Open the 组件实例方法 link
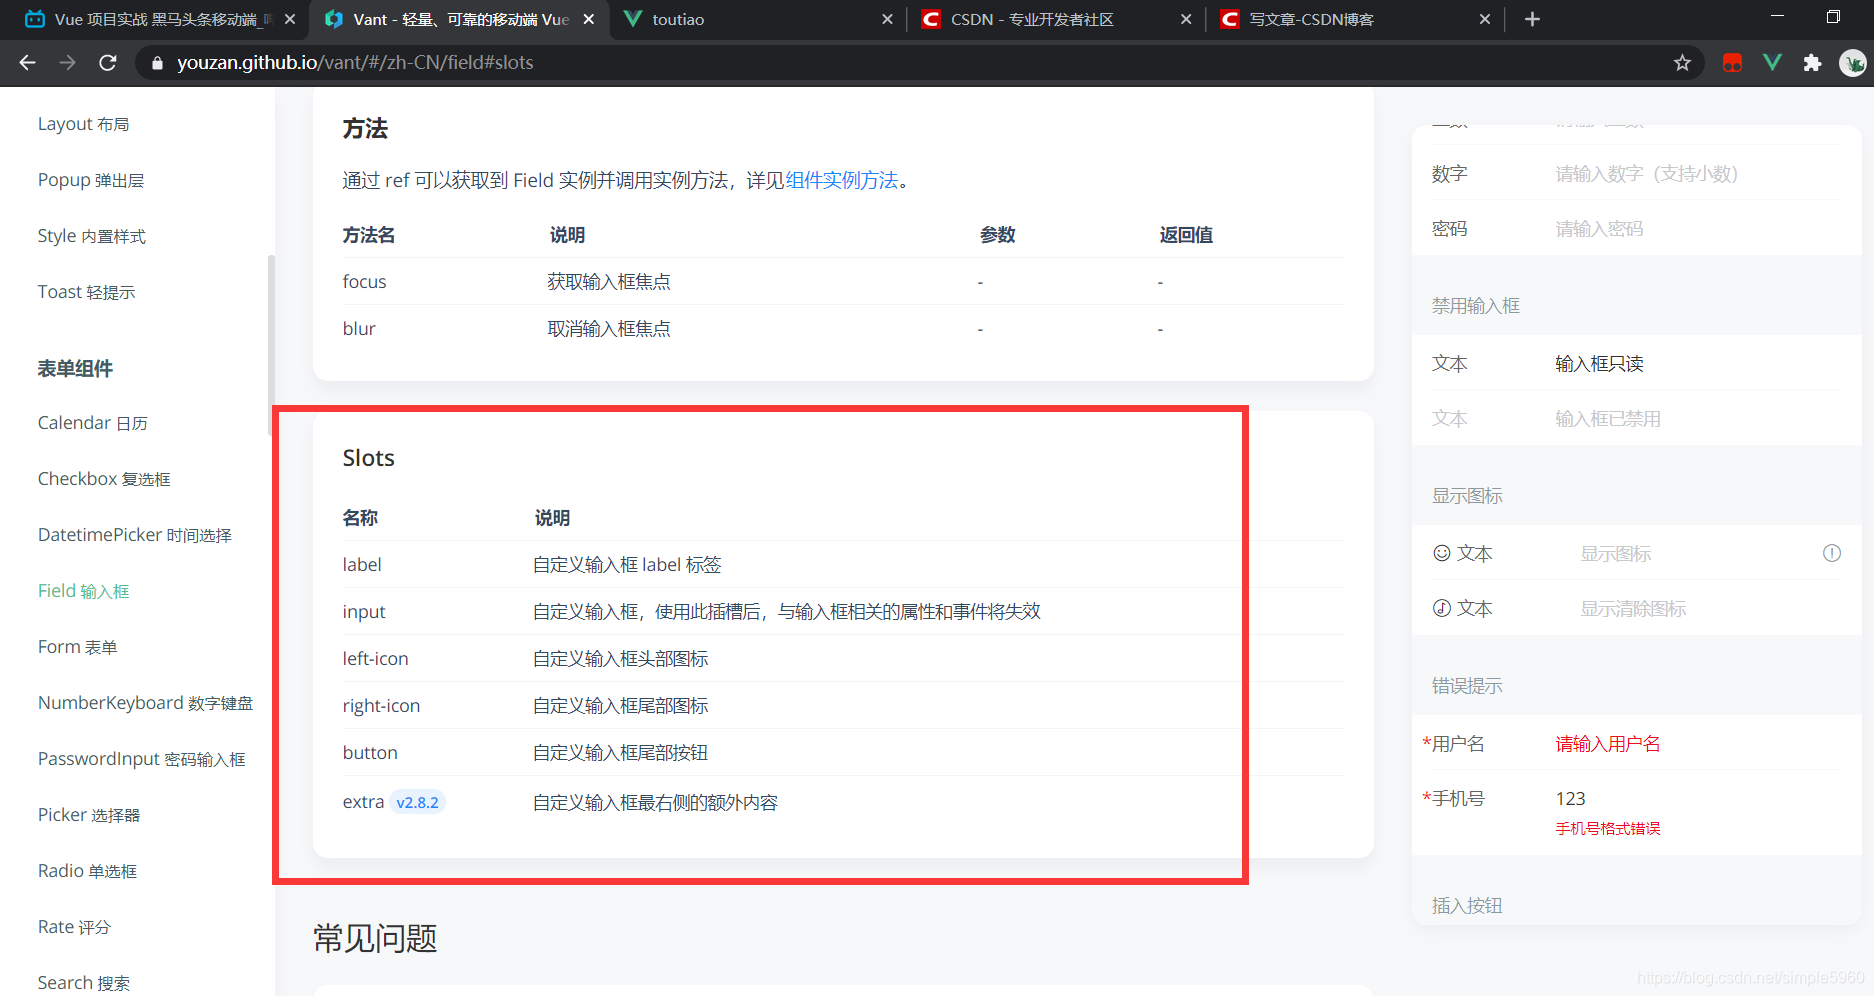1874x996 pixels. pyautogui.click(x=841, y=180)
